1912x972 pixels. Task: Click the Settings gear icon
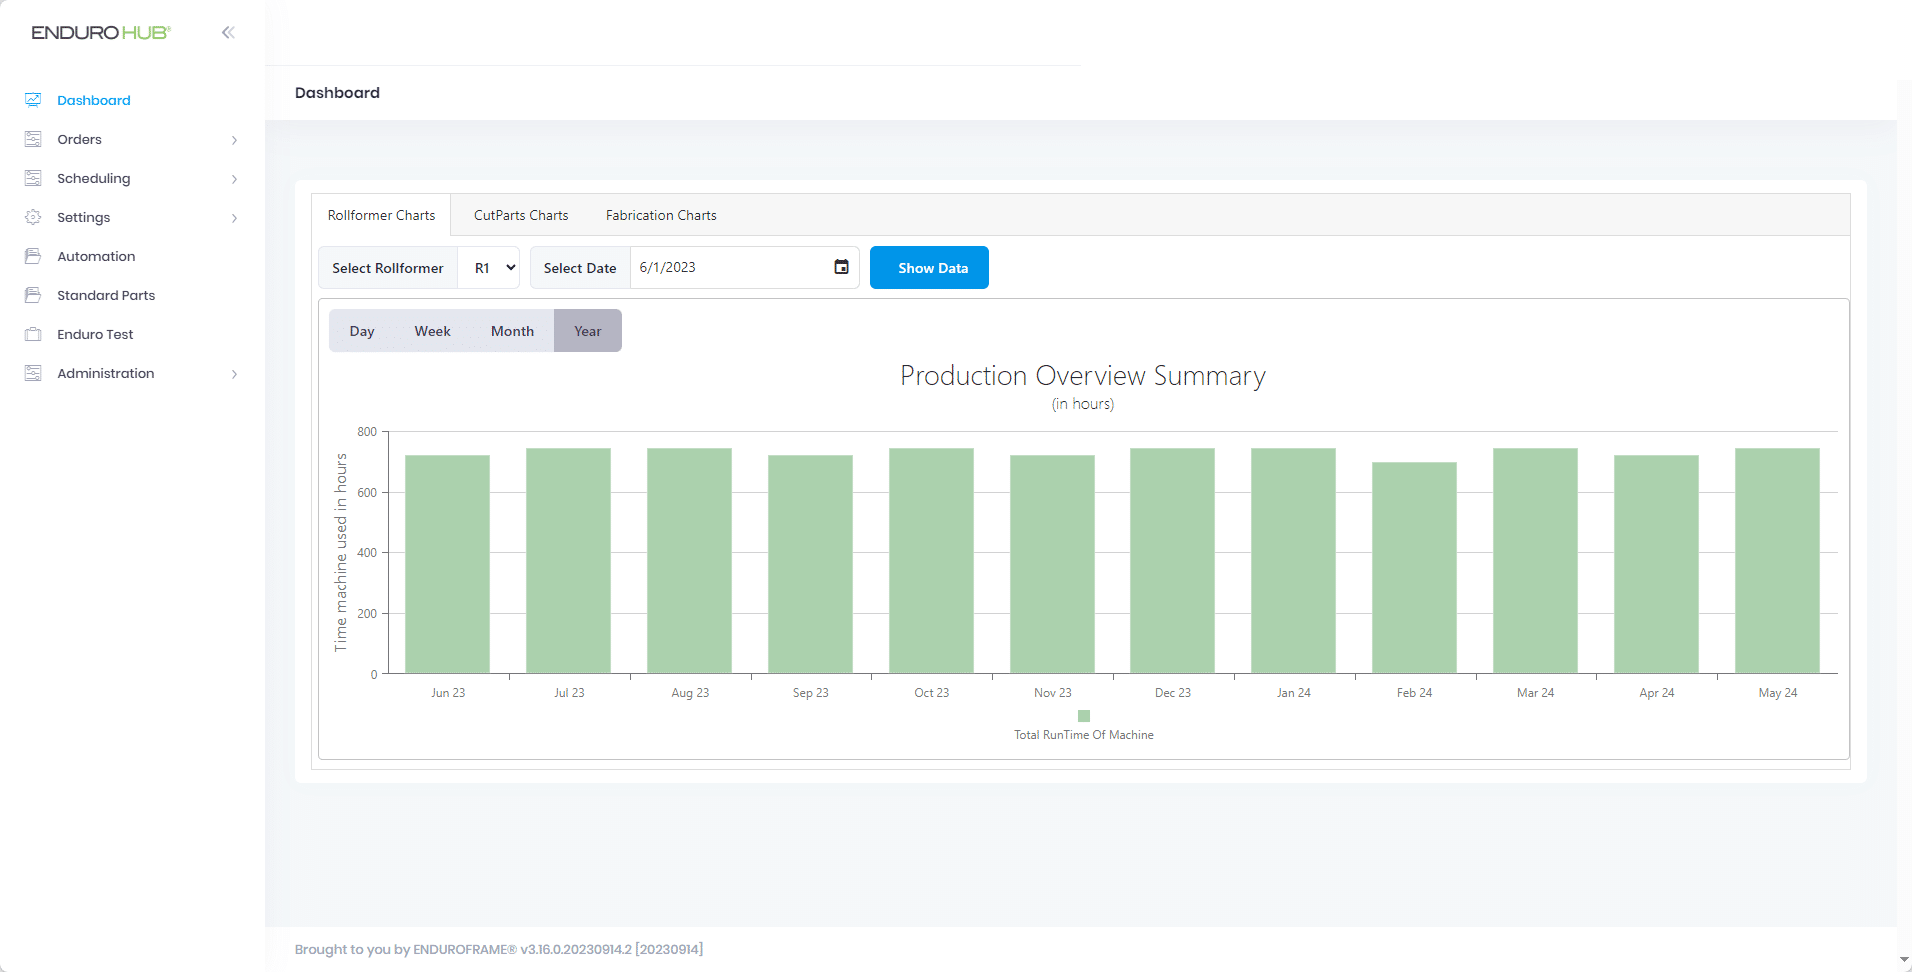point(33,217)
